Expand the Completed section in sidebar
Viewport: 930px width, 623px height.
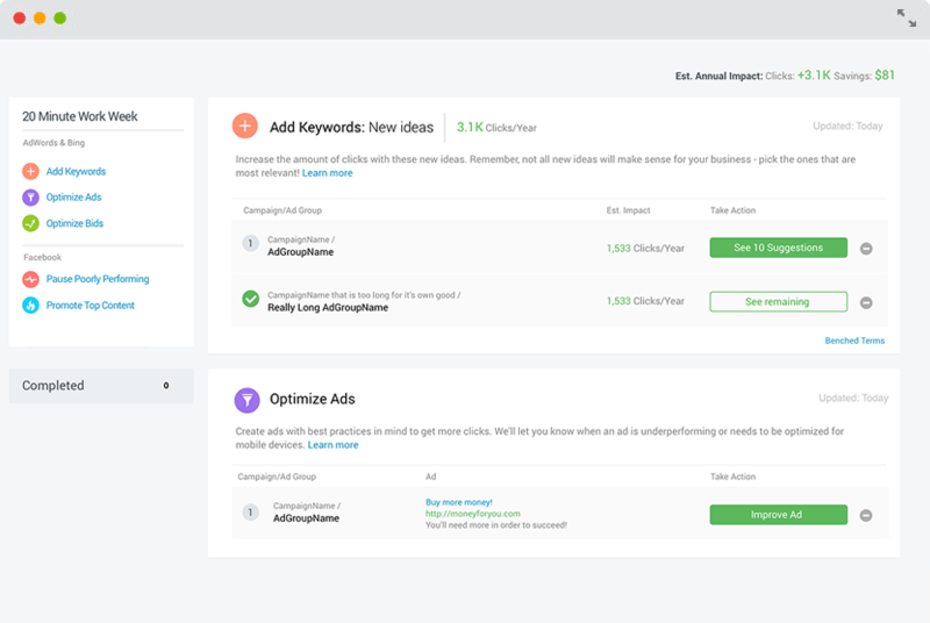(101, 386)
